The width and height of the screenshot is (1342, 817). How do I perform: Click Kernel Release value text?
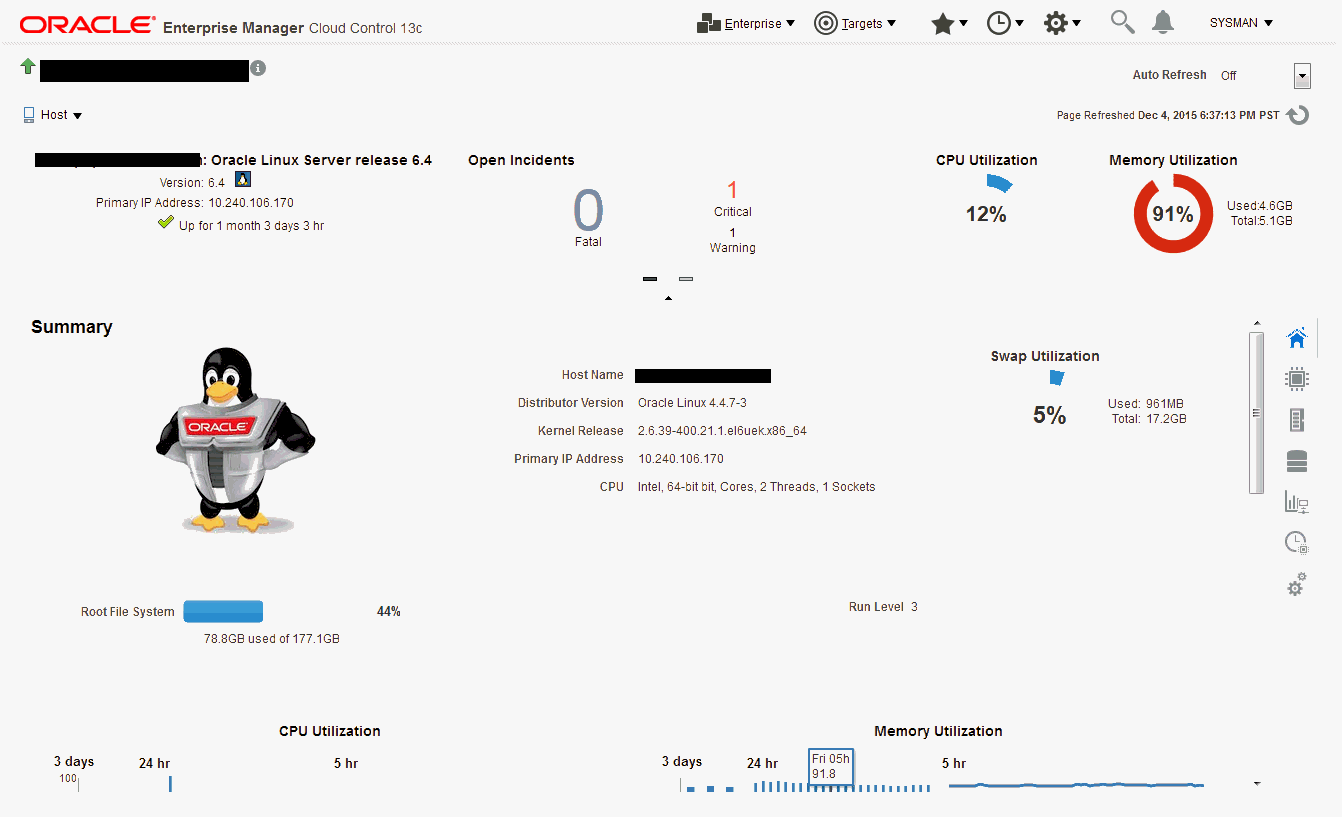(722, 431)
